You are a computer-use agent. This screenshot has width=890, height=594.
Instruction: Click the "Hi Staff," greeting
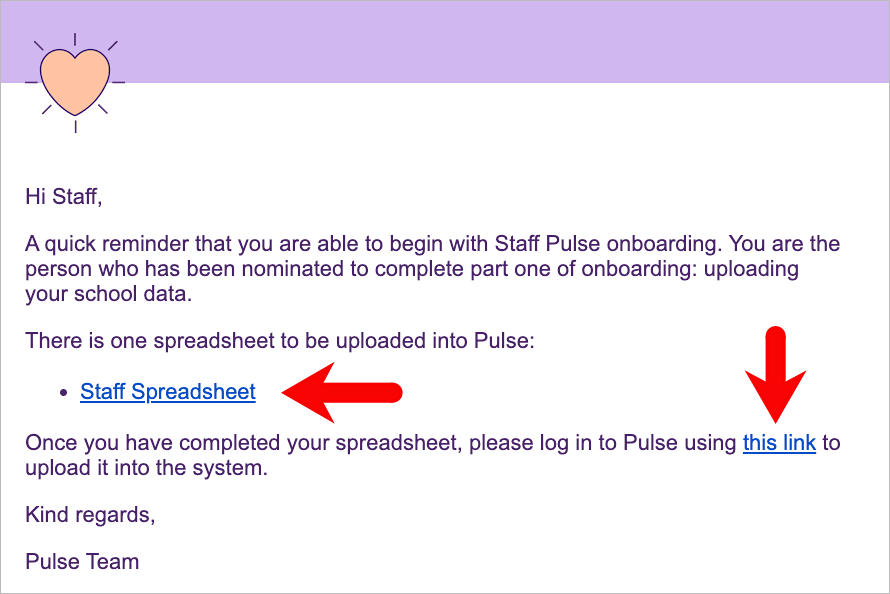(64, 196)
